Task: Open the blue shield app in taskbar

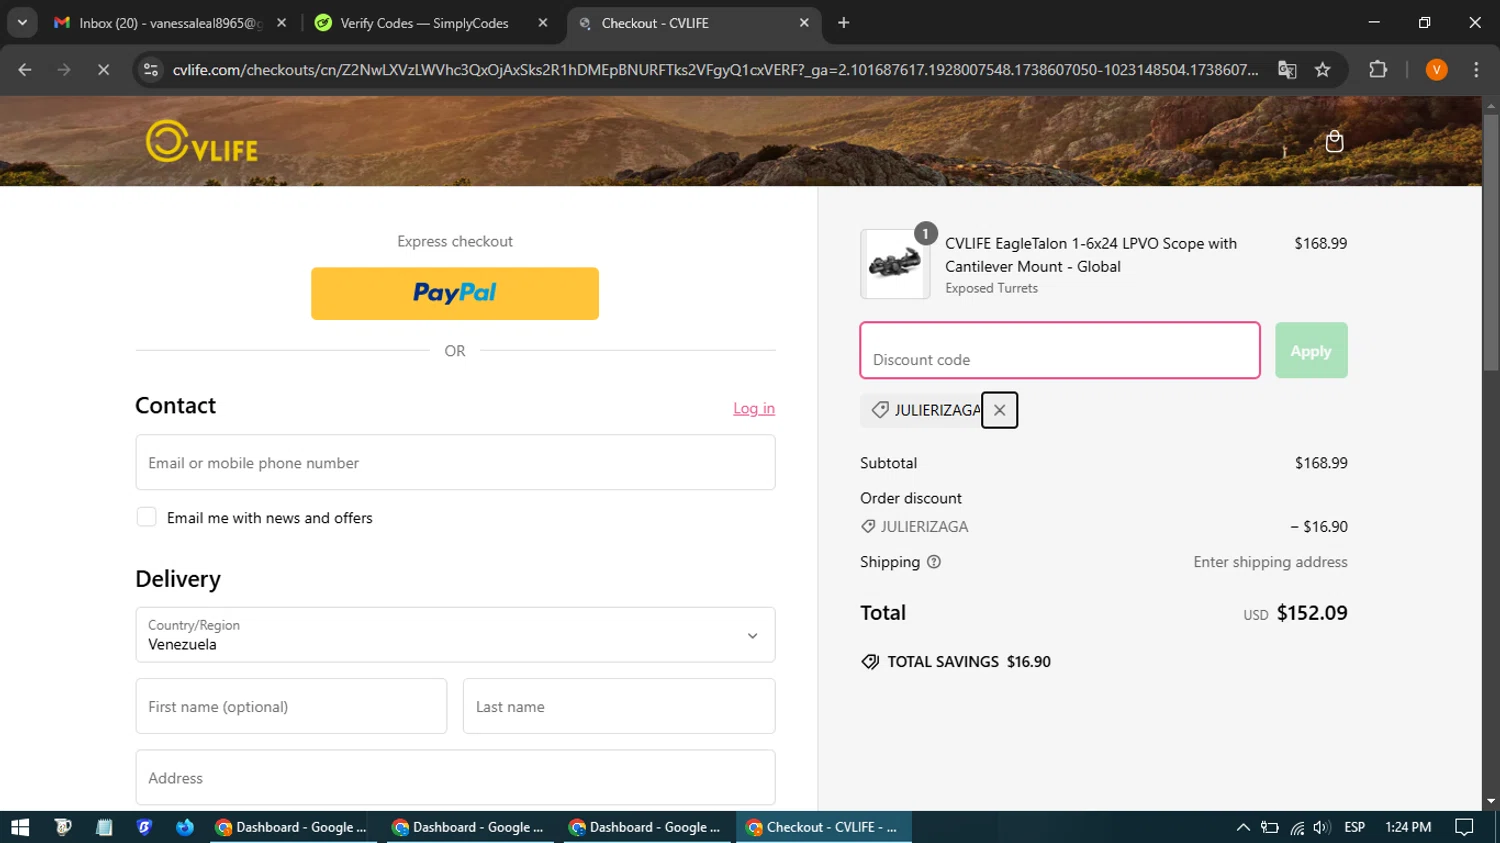Action: point(144,827)
